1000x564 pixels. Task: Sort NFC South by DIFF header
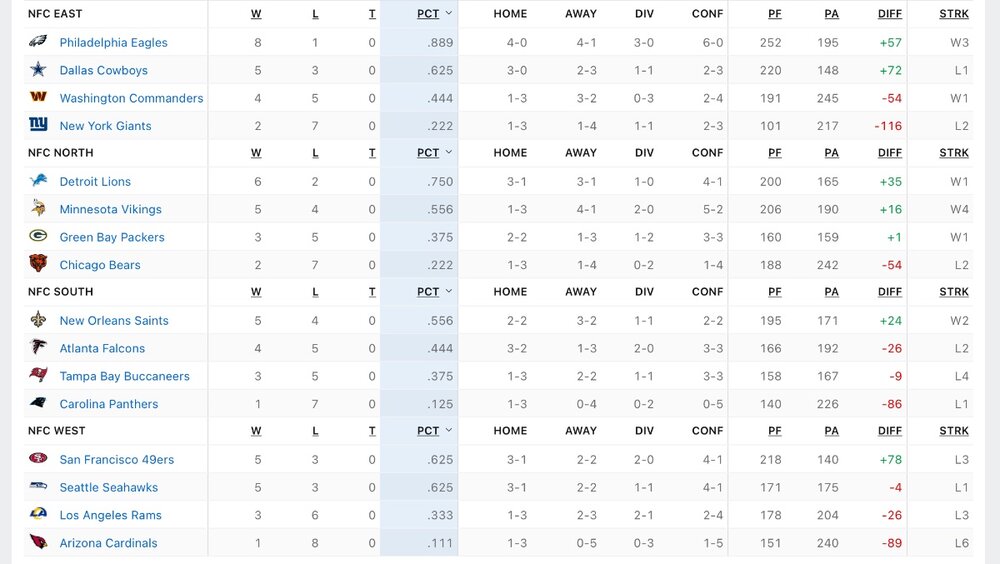point(889,292)
